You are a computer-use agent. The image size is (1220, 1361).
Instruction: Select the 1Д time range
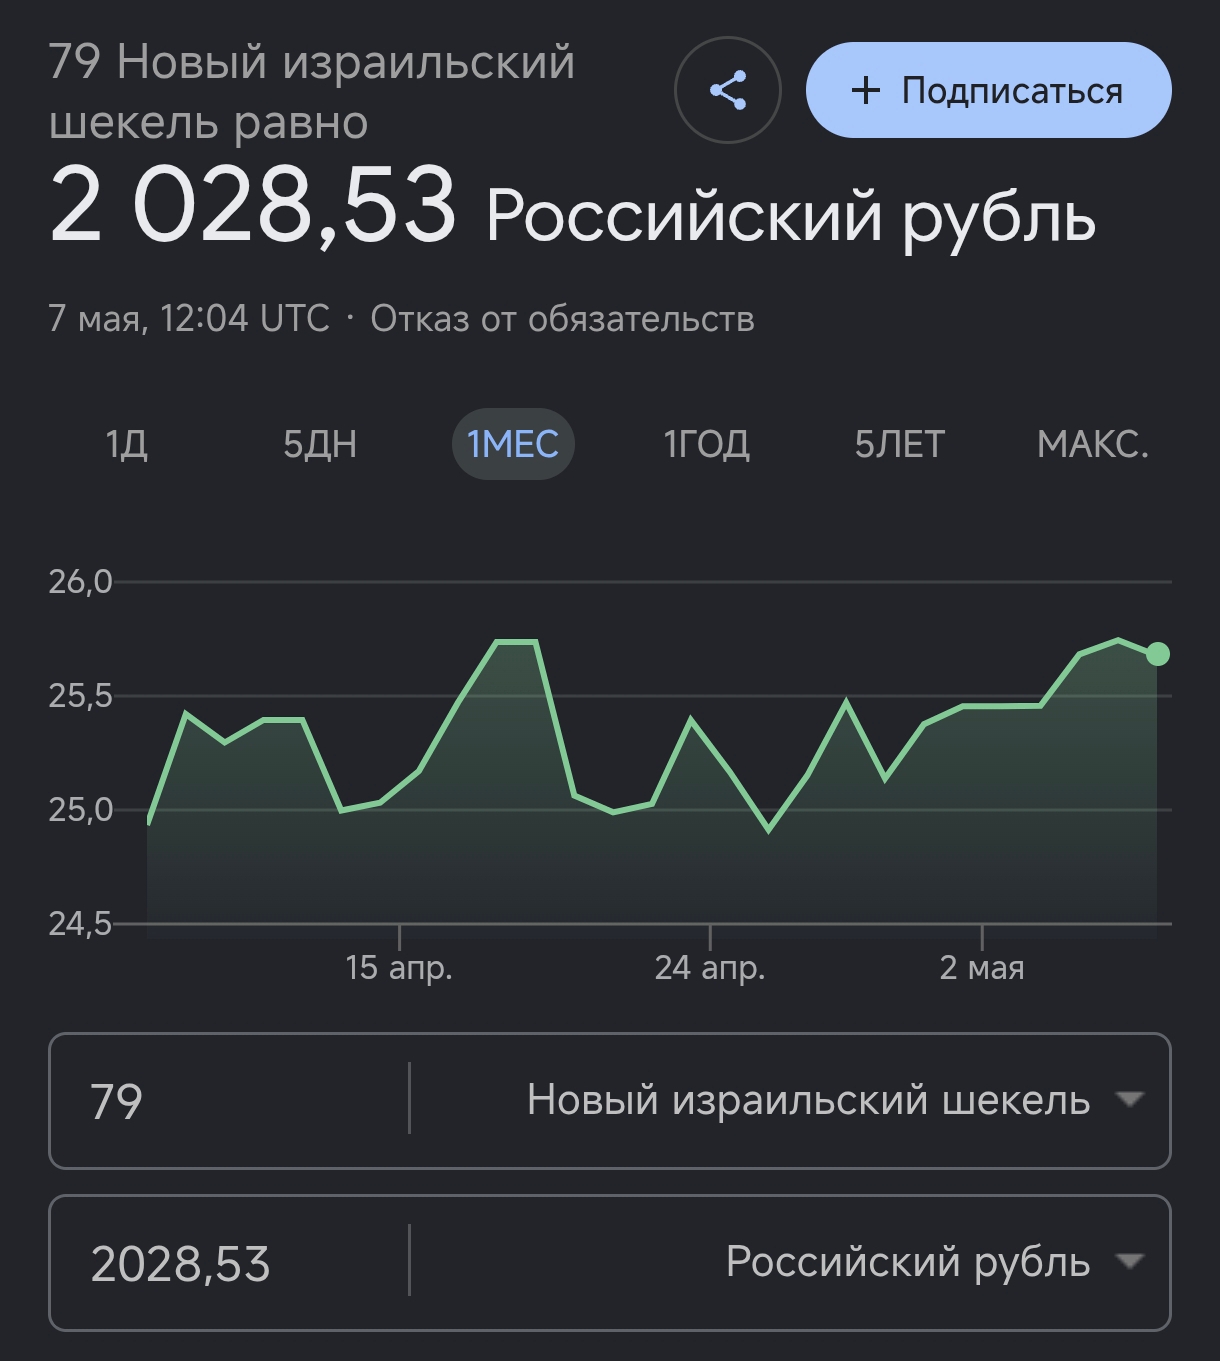pos(127,444)
